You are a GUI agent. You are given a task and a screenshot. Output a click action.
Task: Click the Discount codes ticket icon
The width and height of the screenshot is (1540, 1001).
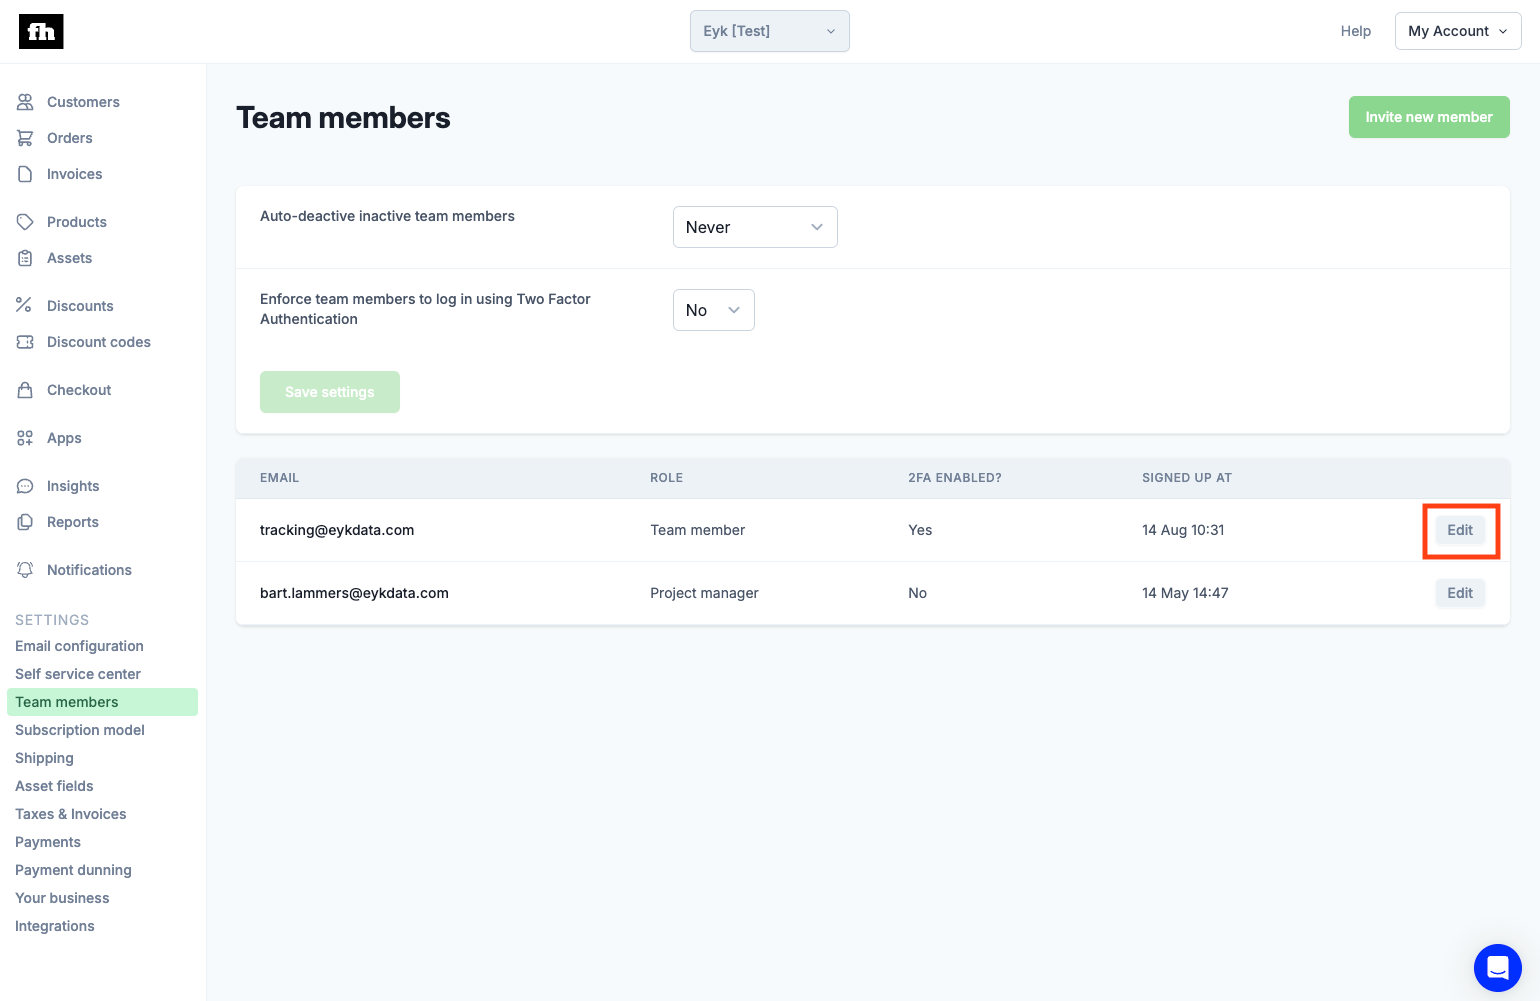[25, 342]
